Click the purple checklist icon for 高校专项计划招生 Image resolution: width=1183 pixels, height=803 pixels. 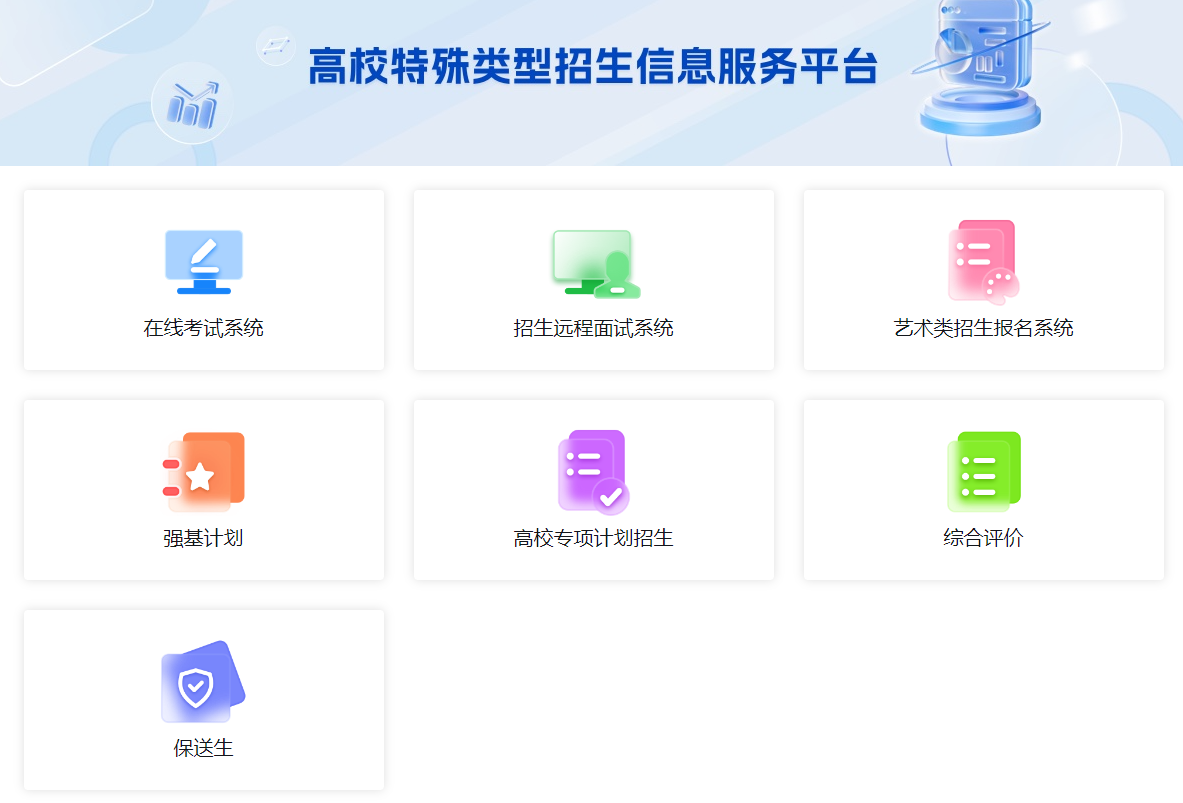[594, 472]
